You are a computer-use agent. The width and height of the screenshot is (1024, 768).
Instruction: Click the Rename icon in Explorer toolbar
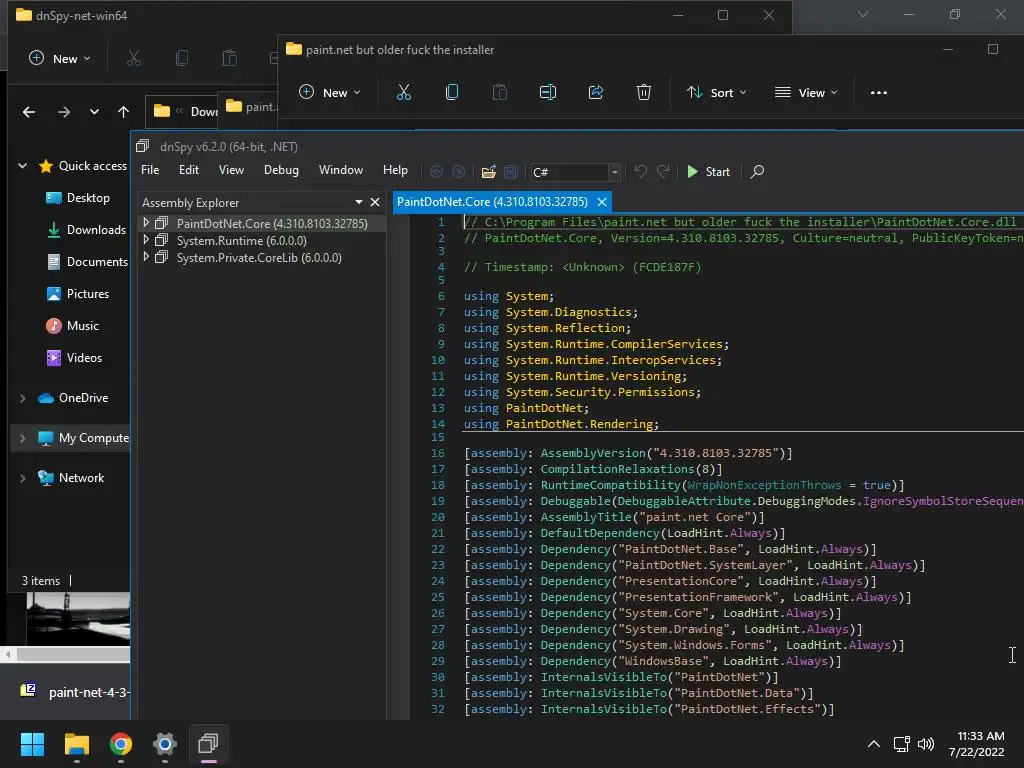point(548,92)
